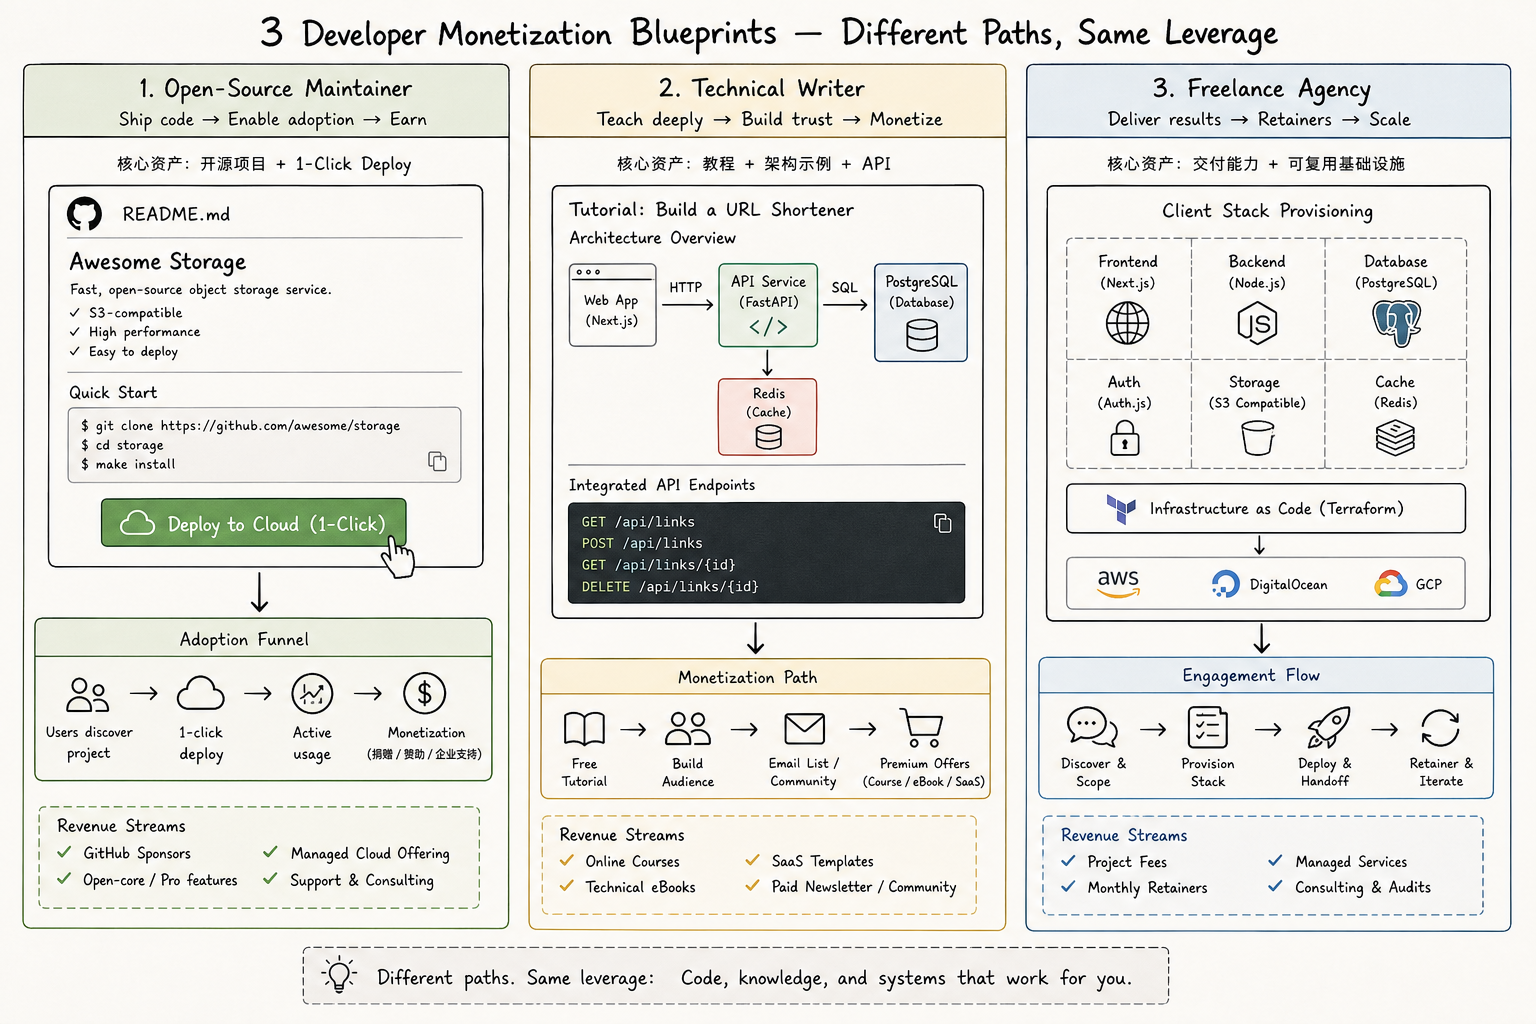The image size is (1536, 1024).
Task: Toggle the Online Courses checkmark
Action: [x=567, y=860]
